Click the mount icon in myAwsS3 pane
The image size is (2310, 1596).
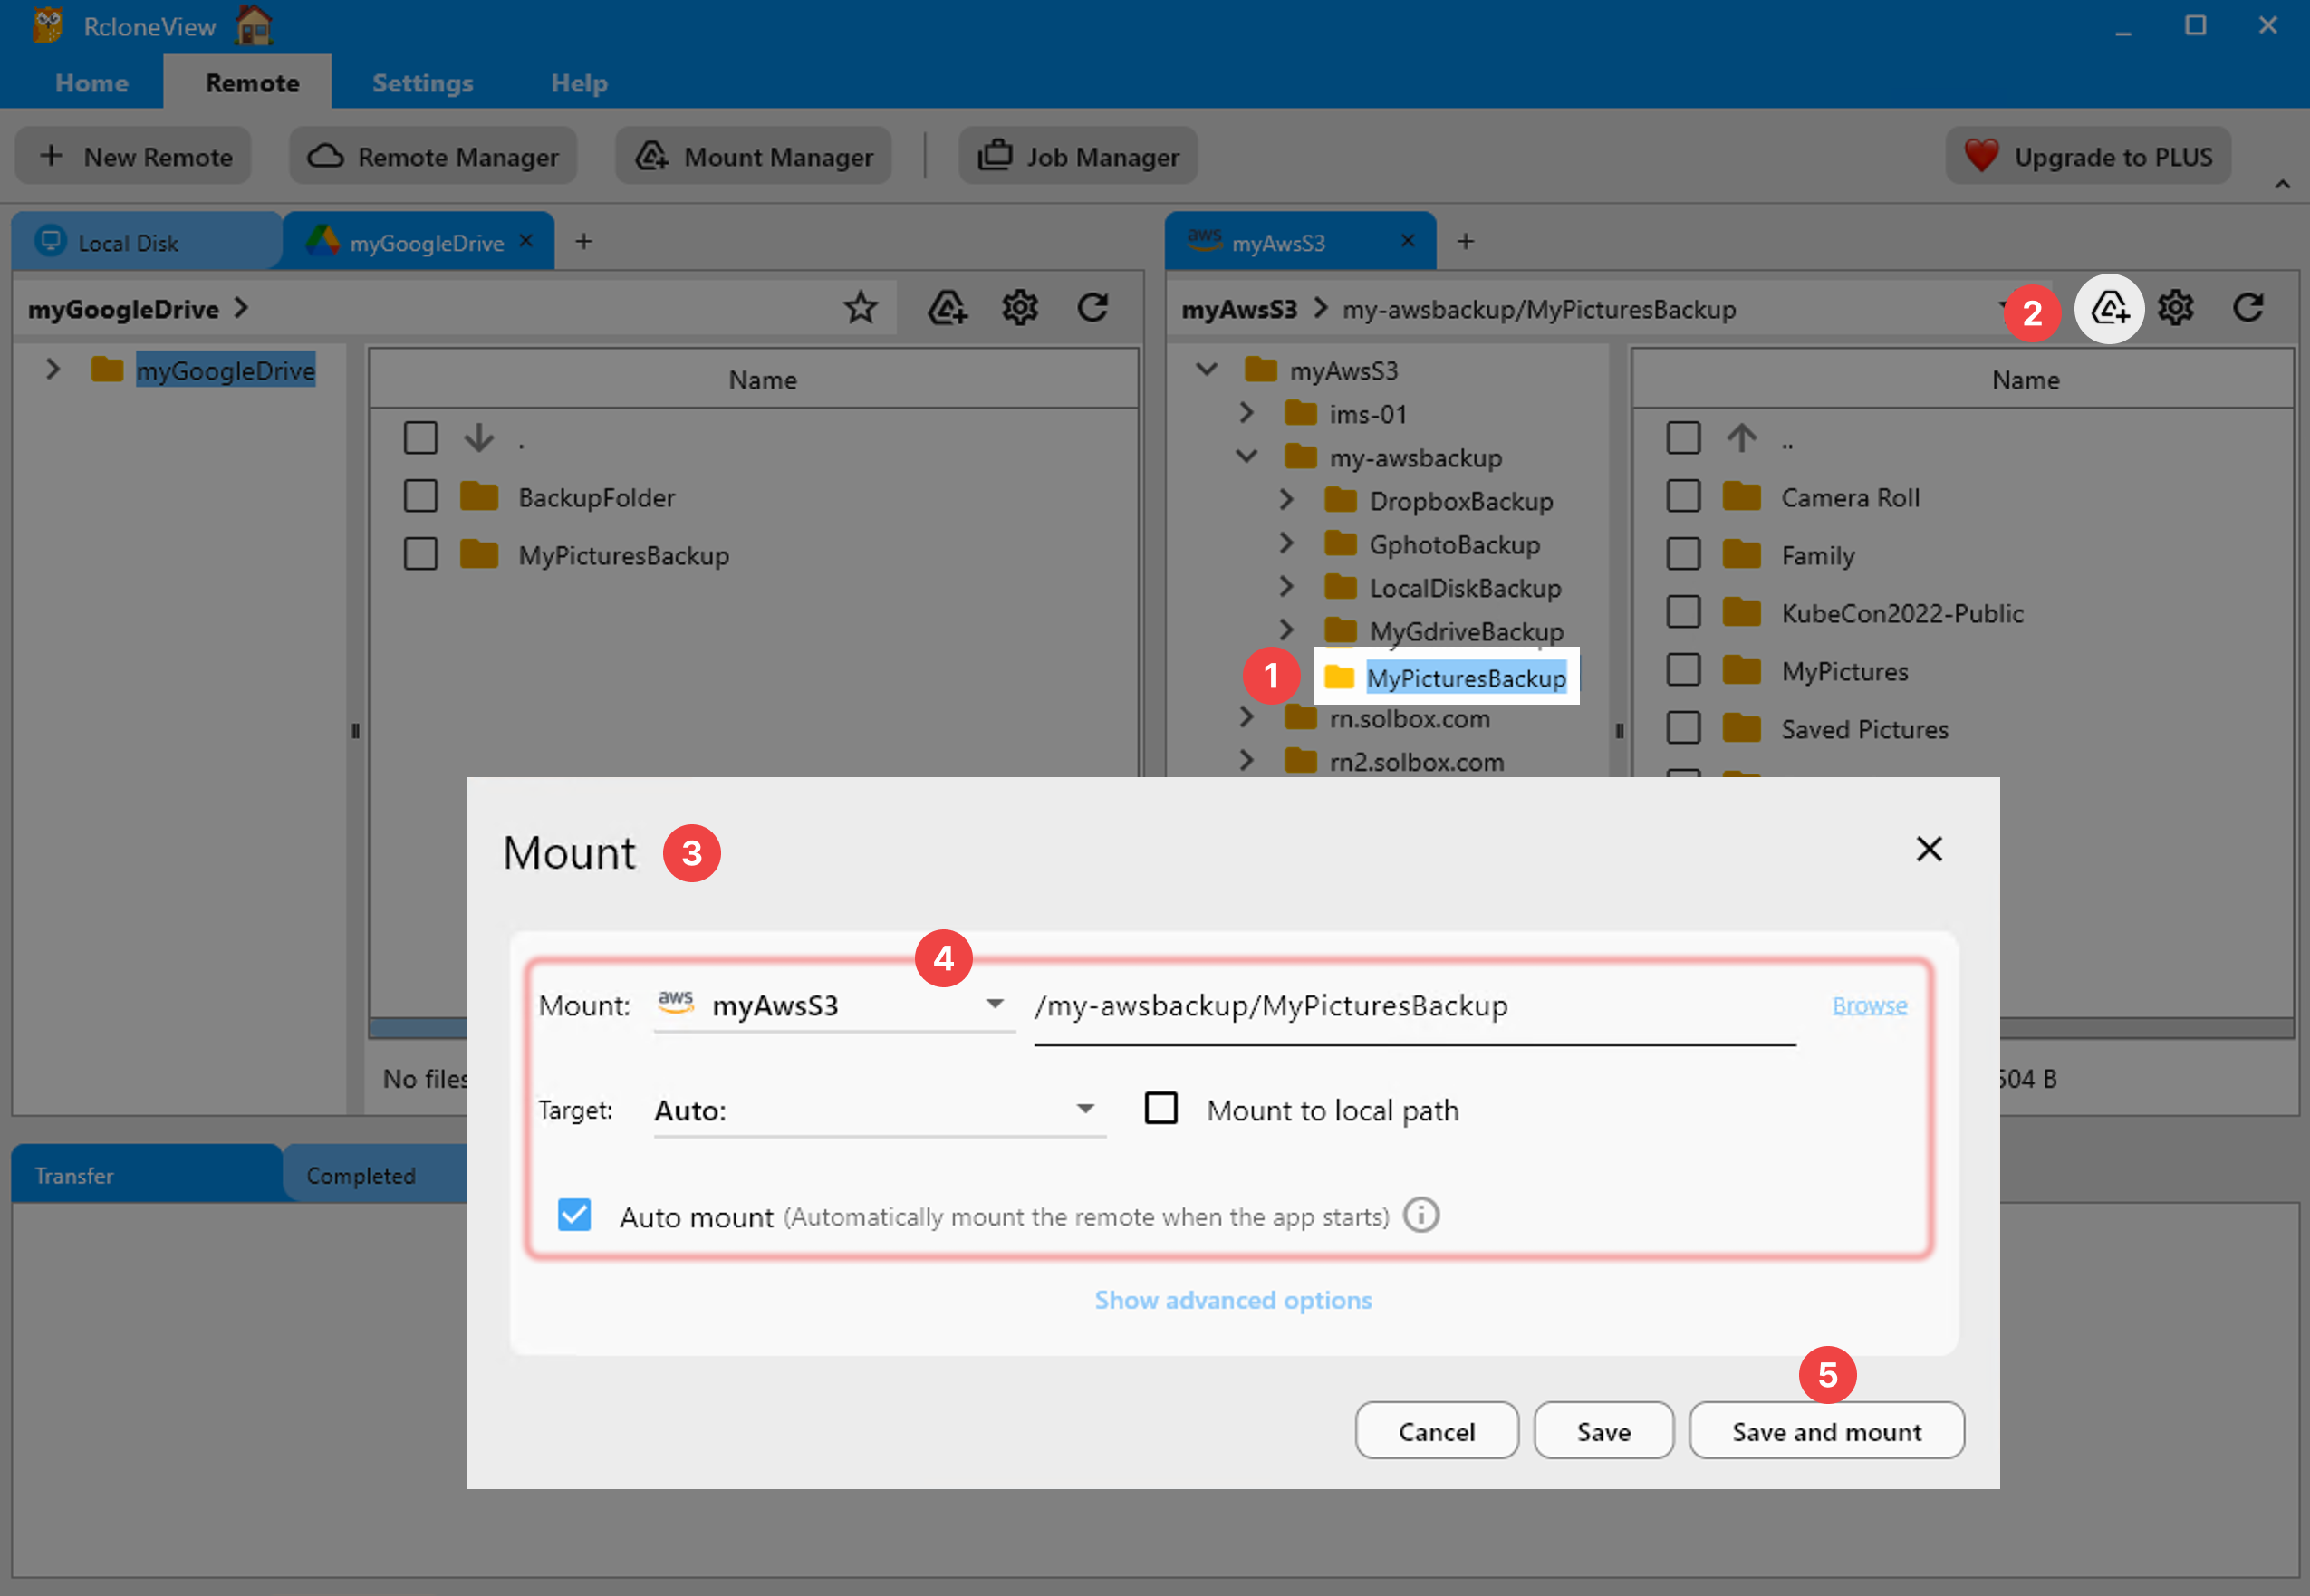pos(2108,308)
